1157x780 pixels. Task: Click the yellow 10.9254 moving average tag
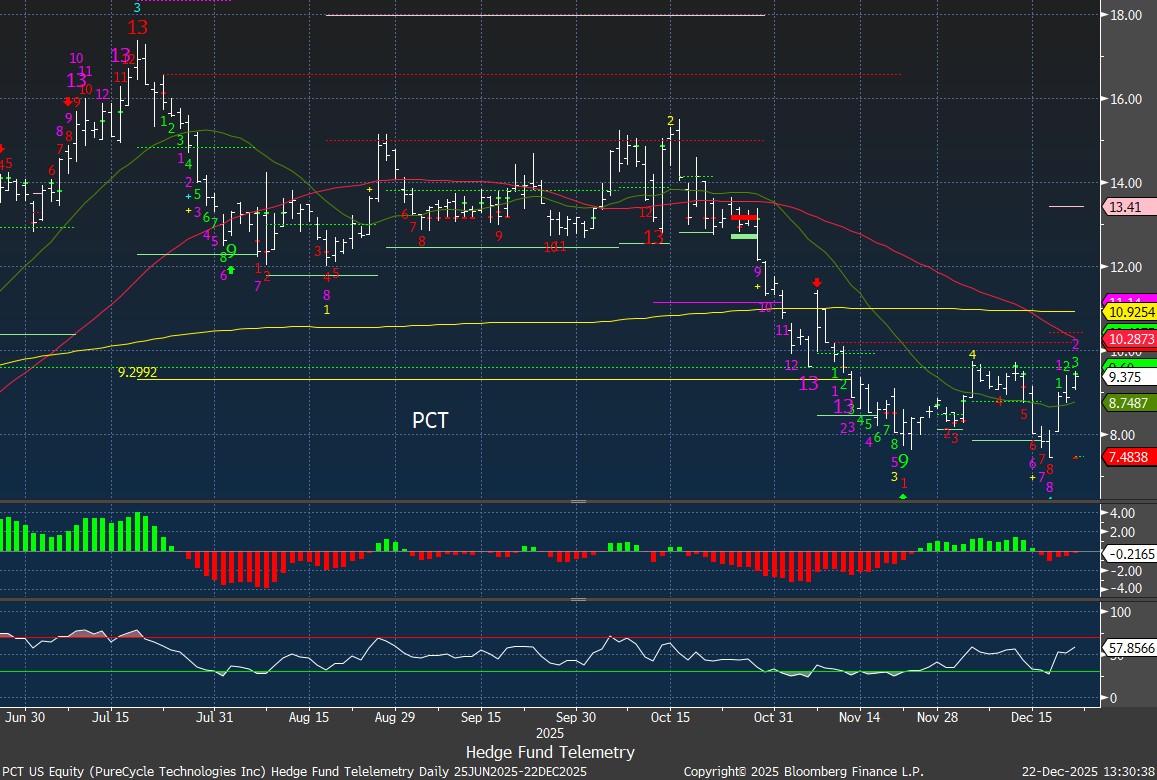pyautogui.click(x=1129, y=312)
